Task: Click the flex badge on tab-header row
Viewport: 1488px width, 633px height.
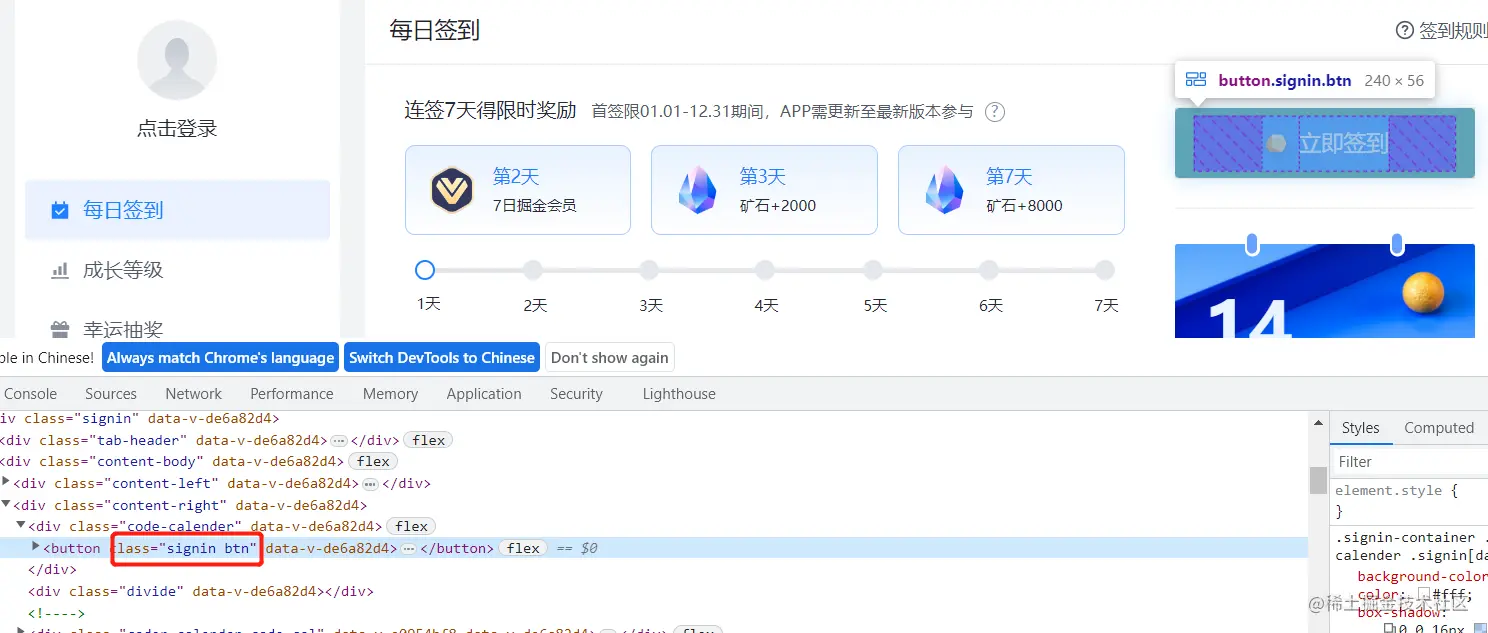Action: [x=429, y=440]
